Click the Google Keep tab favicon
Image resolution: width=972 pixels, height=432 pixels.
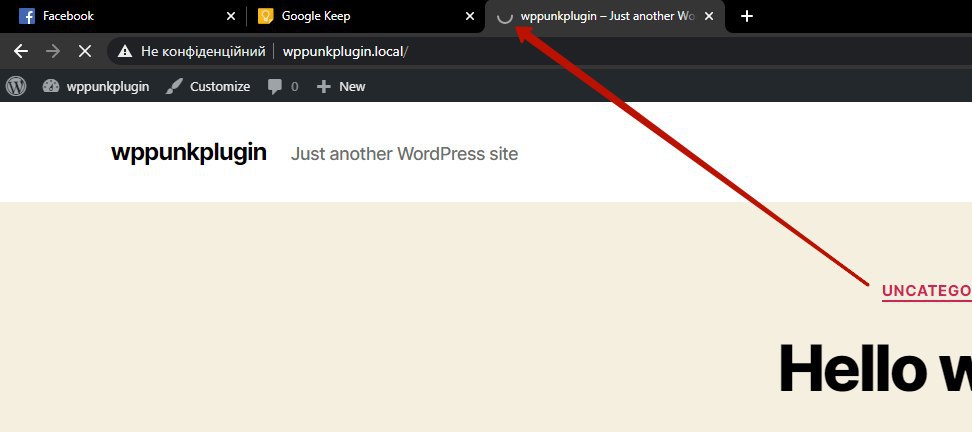pos(265,16)
